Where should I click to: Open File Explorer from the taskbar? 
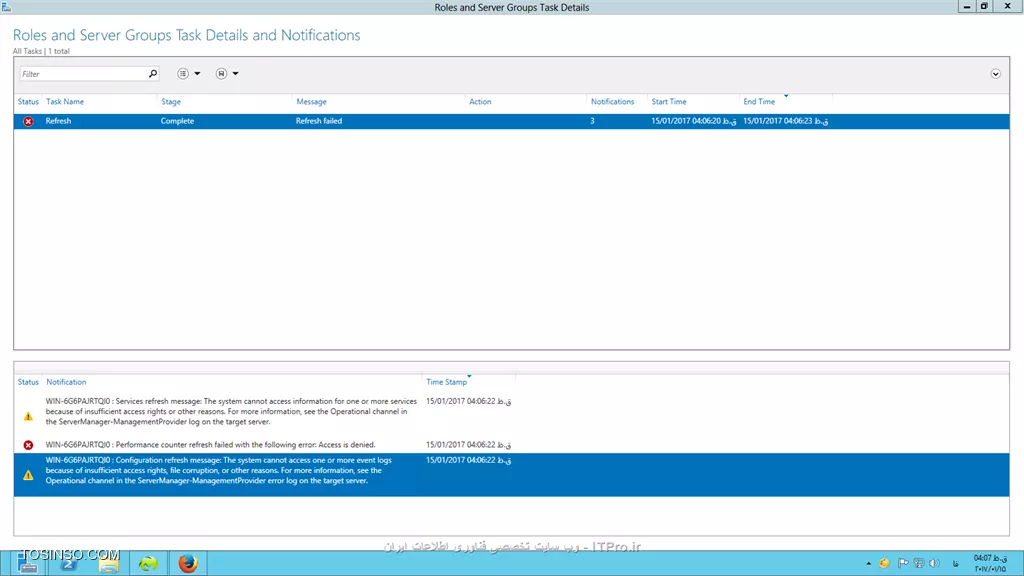click(108, 563)
